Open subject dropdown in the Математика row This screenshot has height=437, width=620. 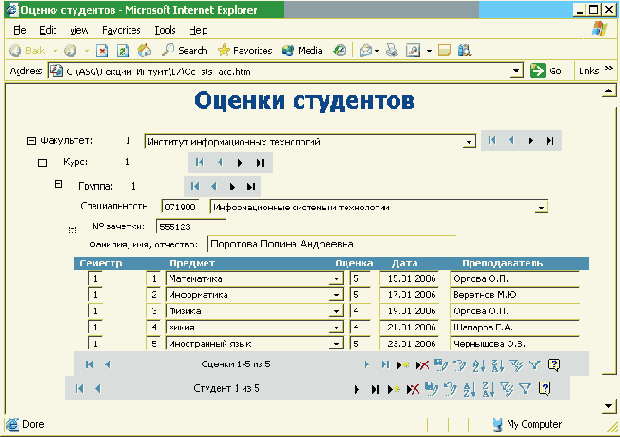335,279
